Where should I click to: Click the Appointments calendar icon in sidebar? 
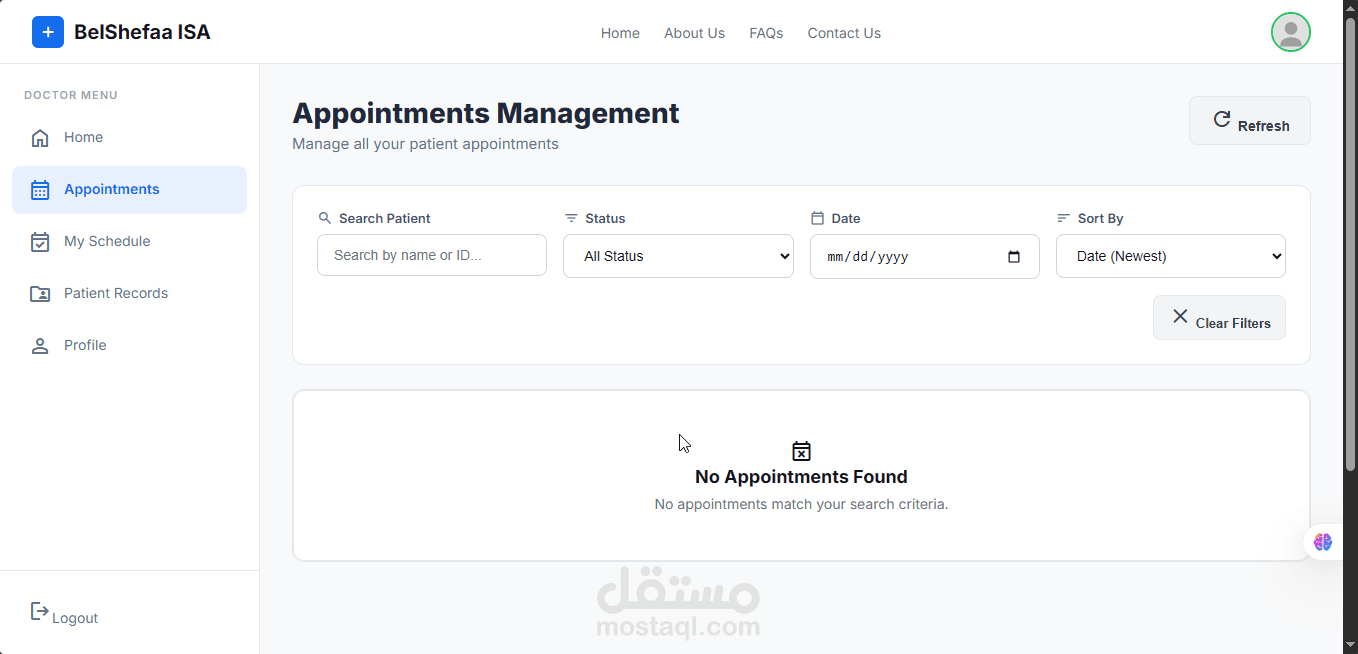click(40, 190)
